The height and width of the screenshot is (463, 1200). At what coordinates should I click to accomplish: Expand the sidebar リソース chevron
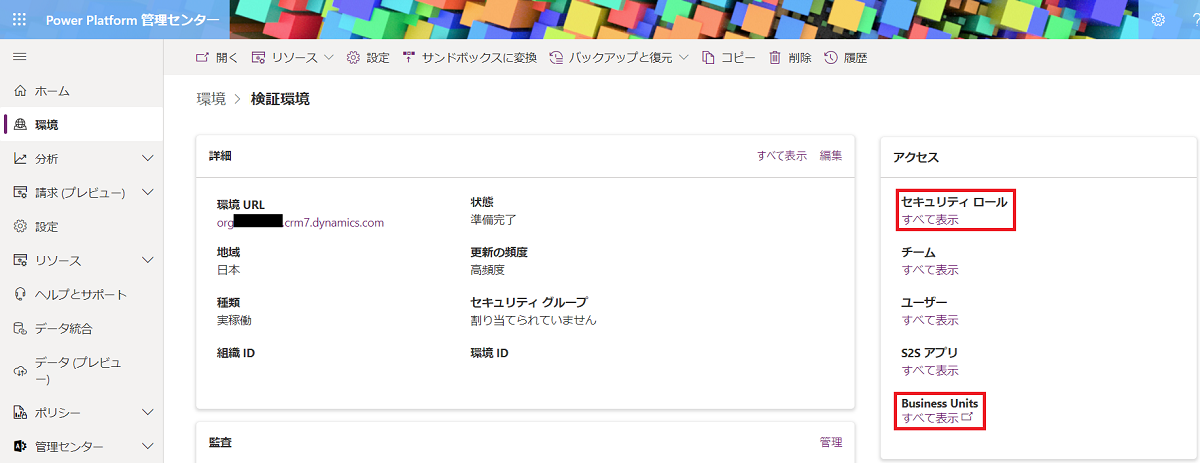148,261
